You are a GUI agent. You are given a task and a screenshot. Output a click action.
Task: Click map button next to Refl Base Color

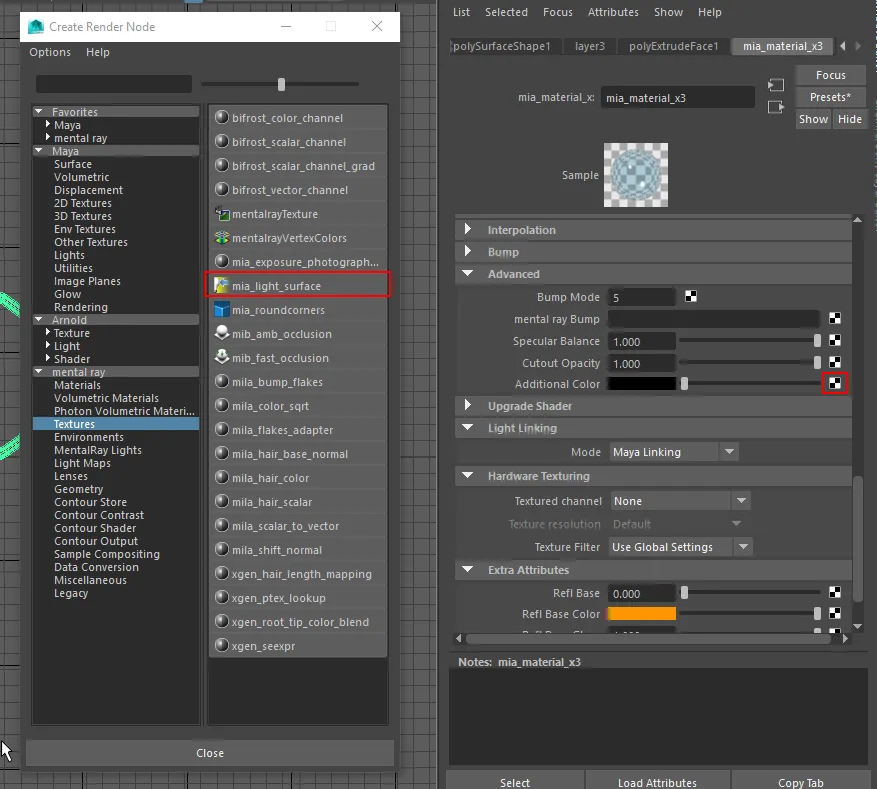click(x=835, y=614)
